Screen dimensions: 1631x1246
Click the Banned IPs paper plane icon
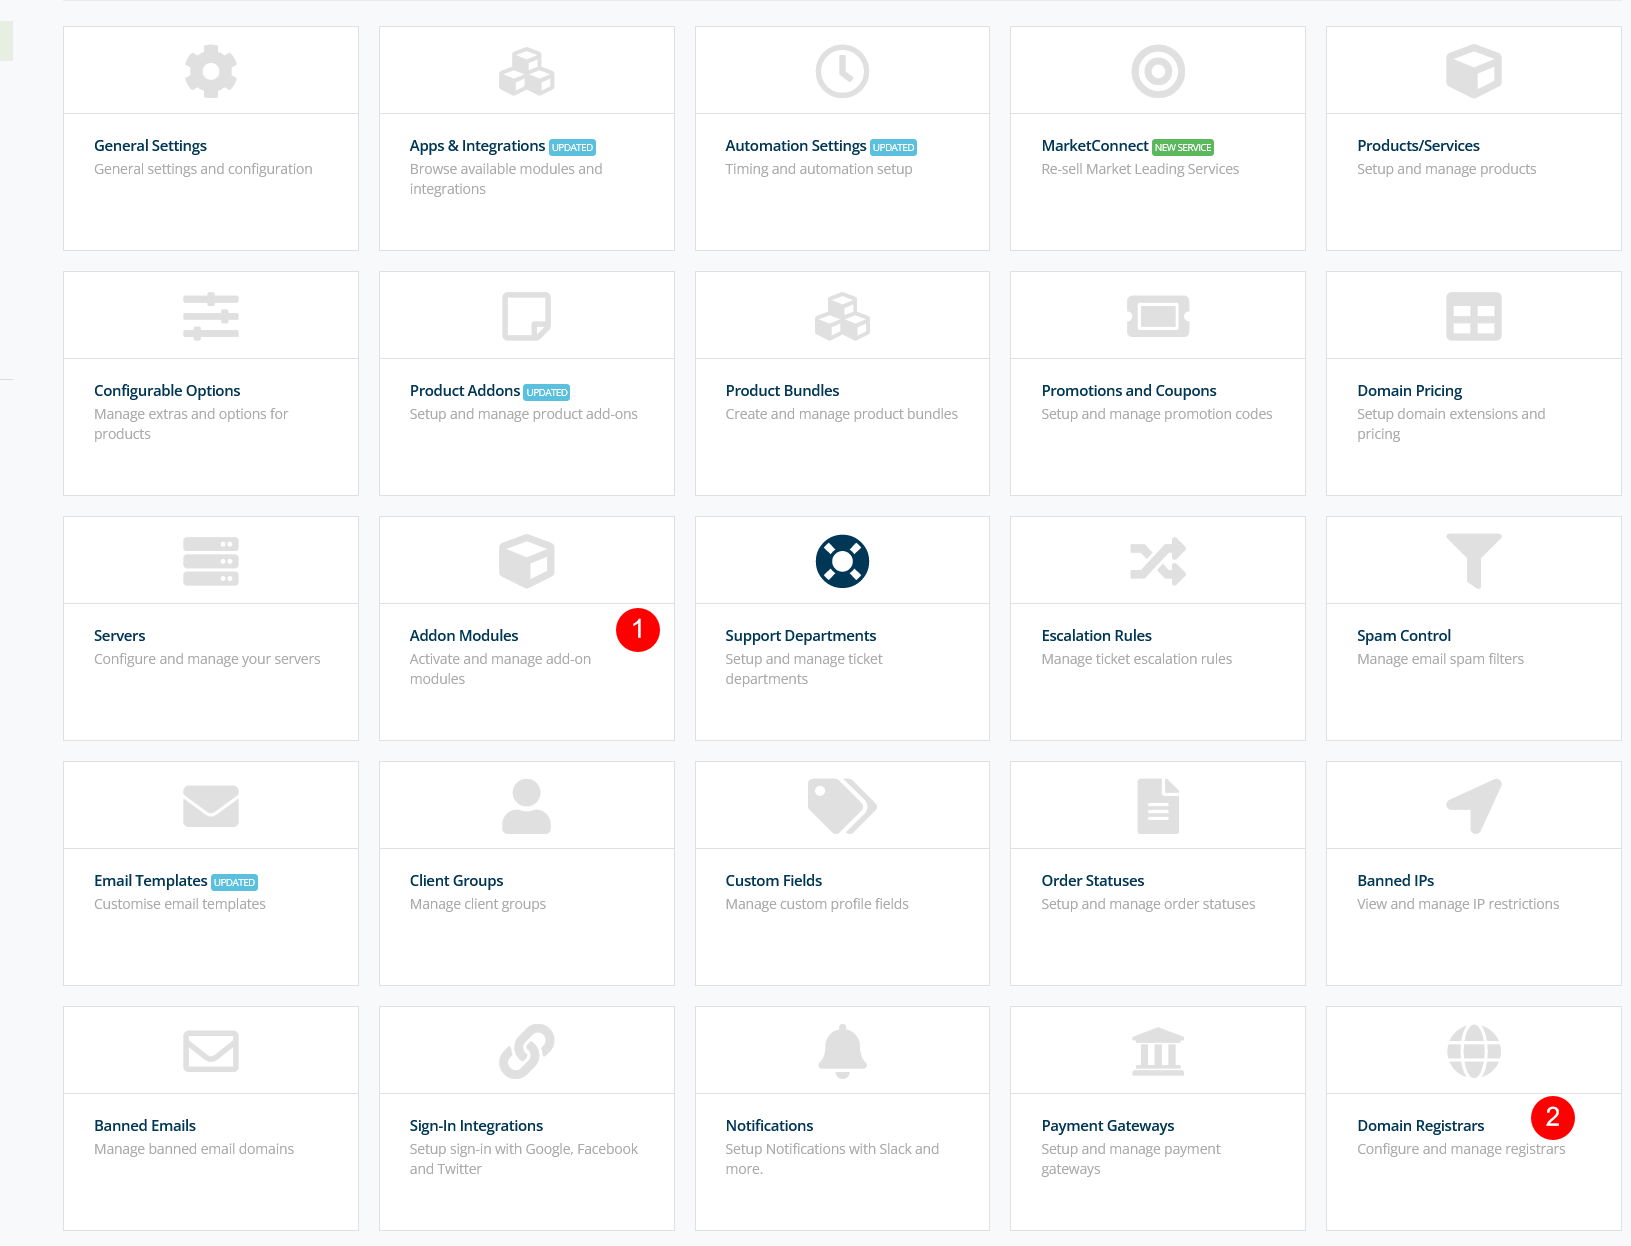1473,806
